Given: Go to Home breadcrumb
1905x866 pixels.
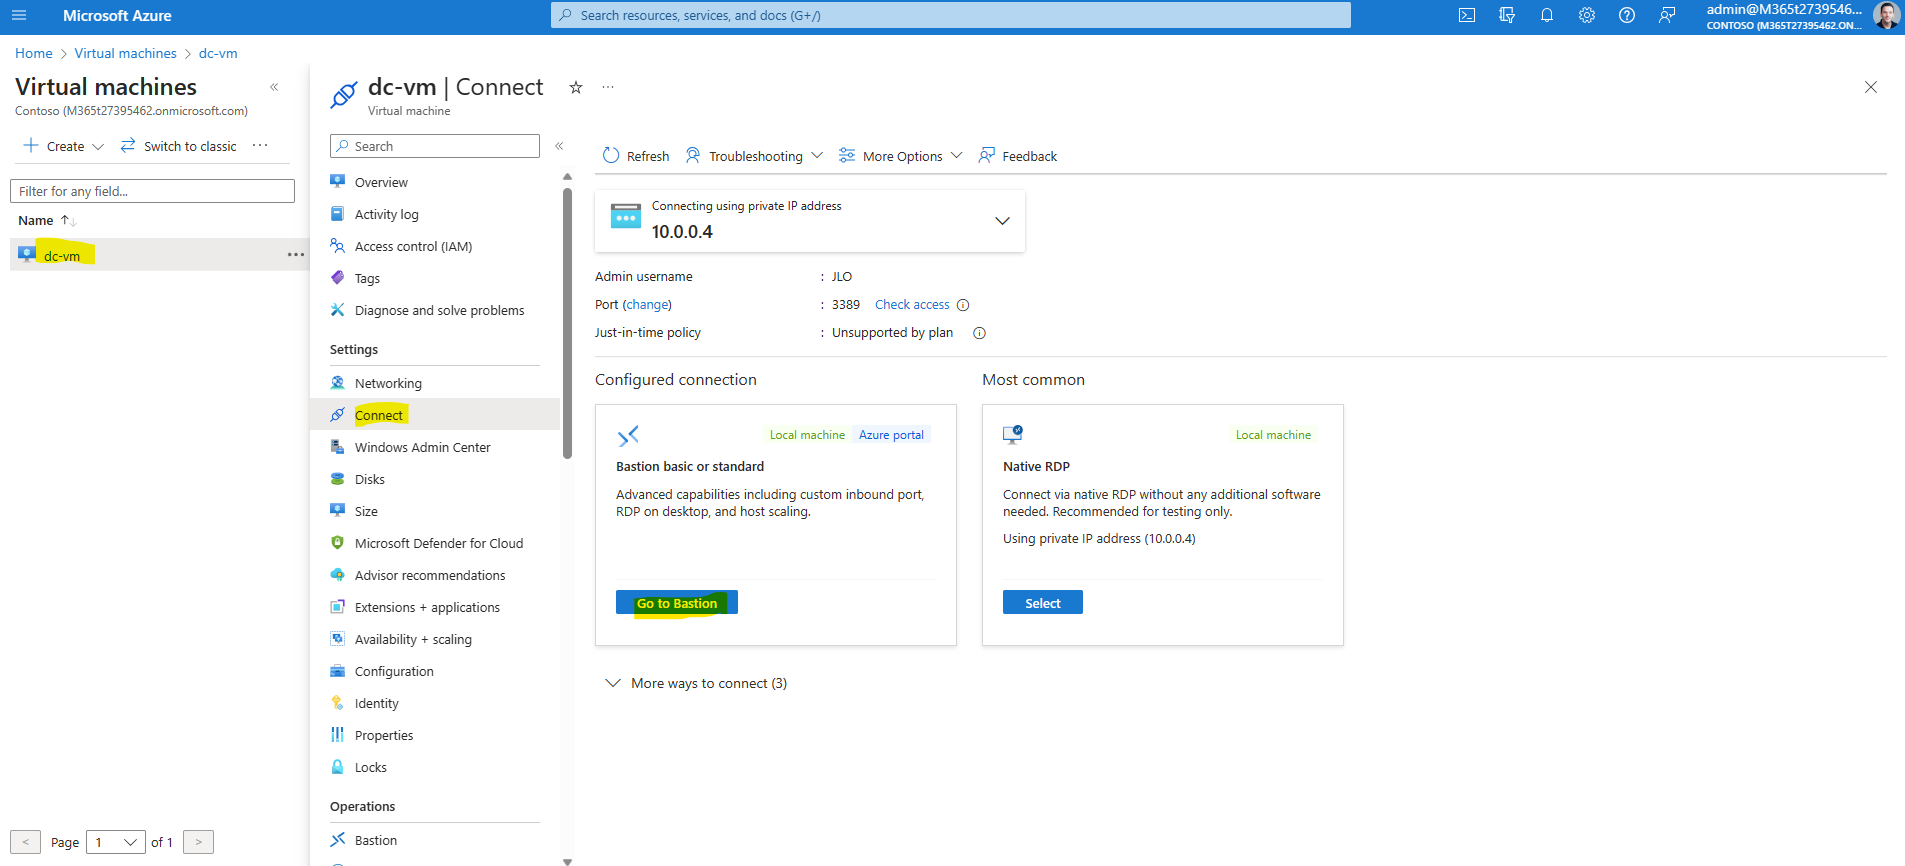Looking at the screenshot, I should [x=34, y=53].
